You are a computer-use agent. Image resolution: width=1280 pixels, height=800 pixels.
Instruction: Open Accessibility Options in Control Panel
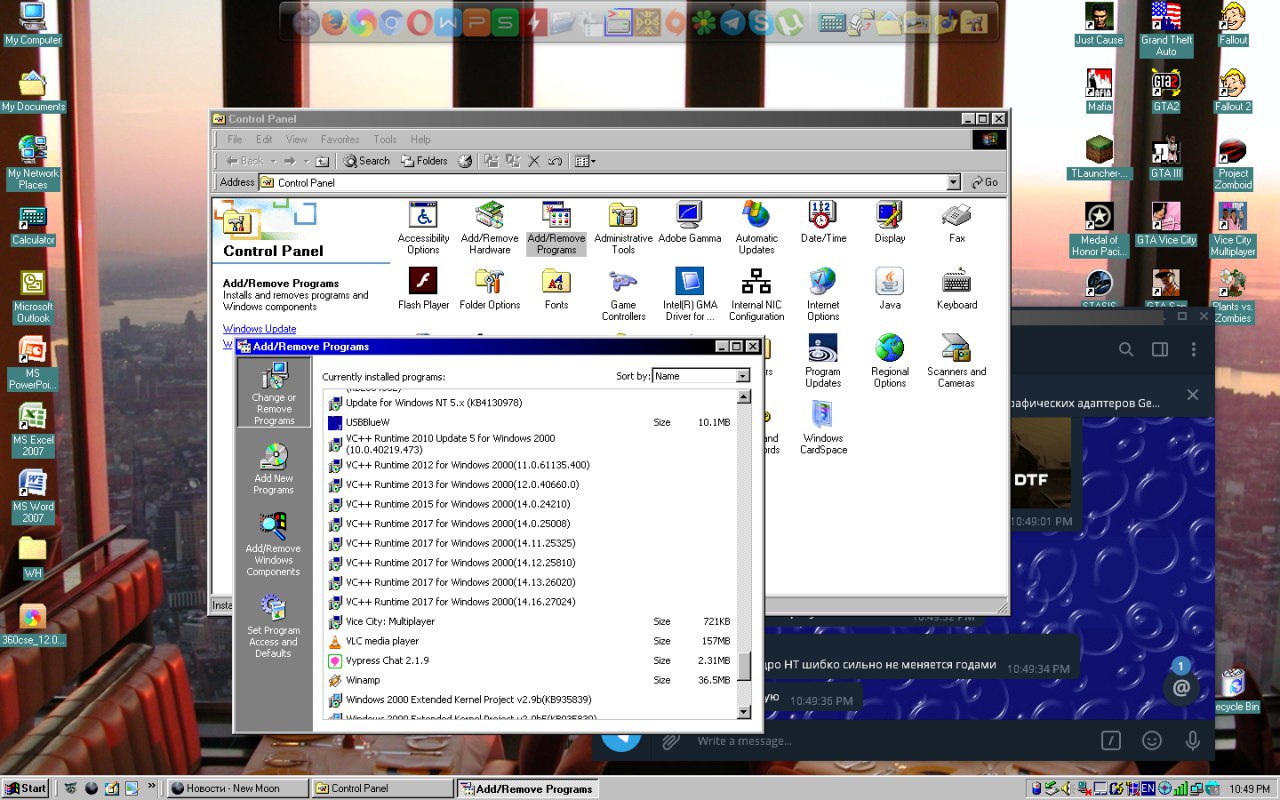(423, 228)
